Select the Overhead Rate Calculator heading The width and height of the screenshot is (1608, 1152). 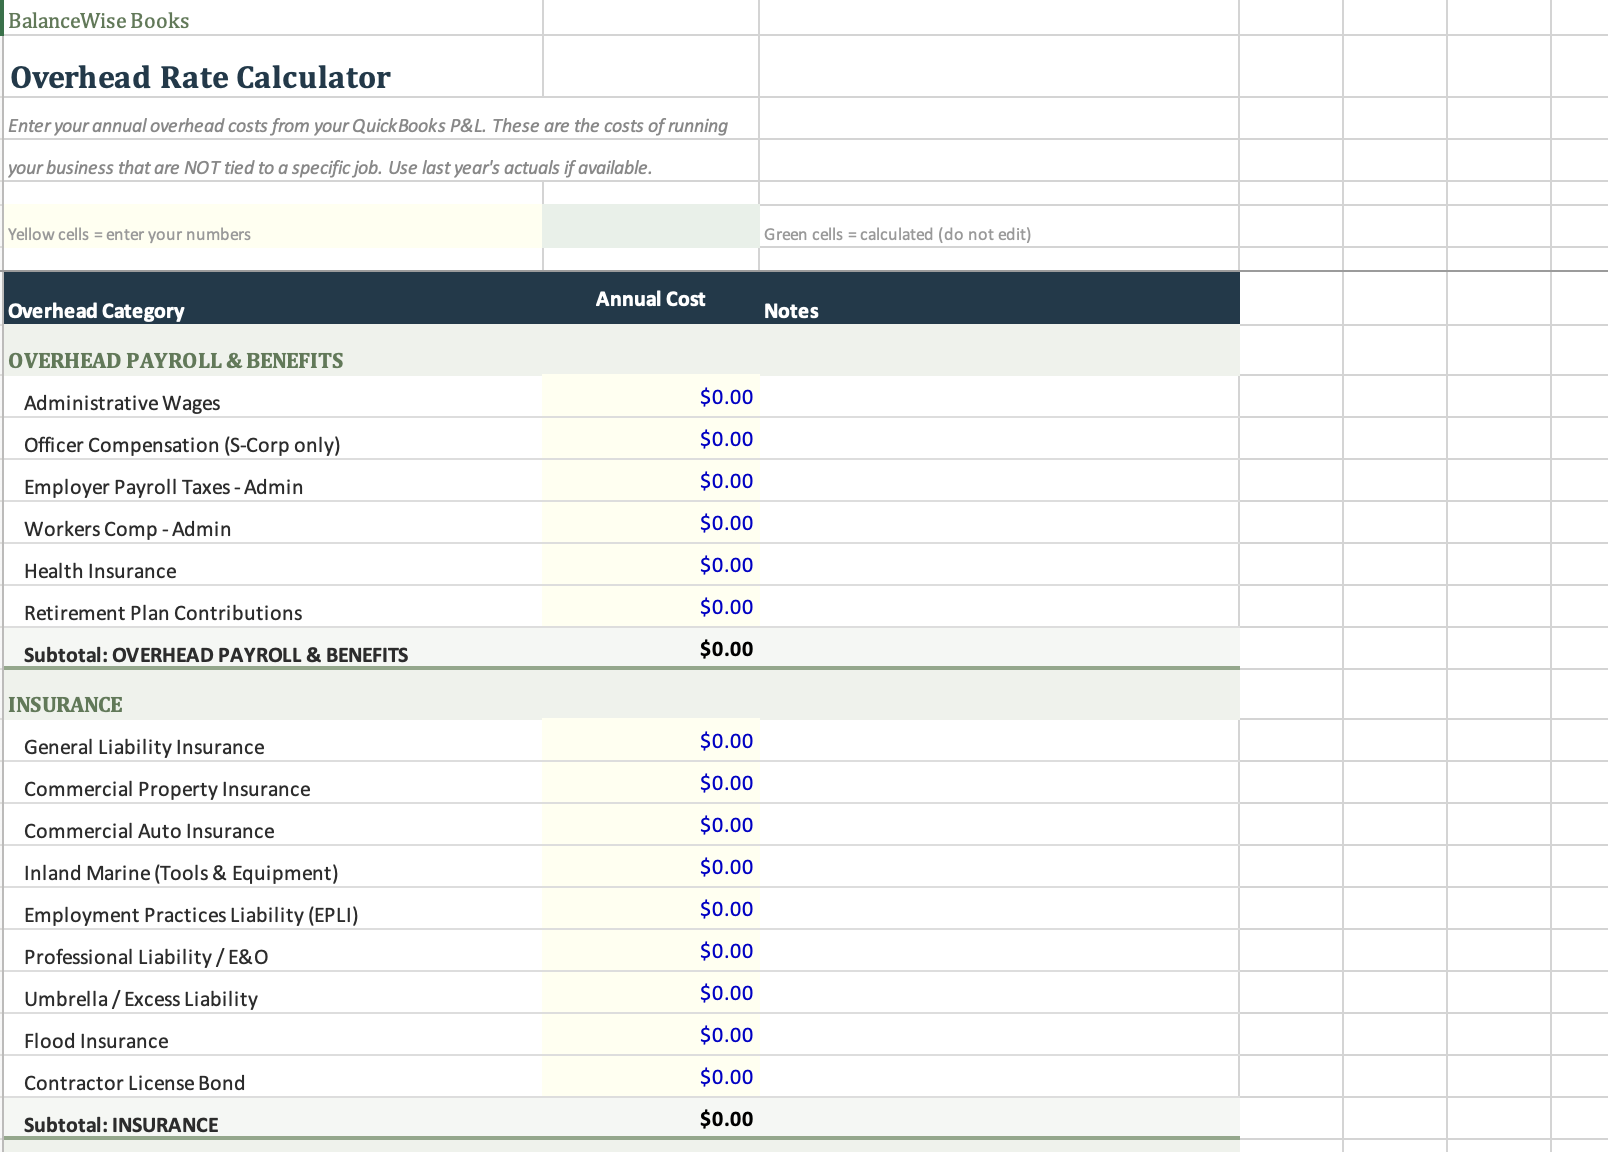200,77
